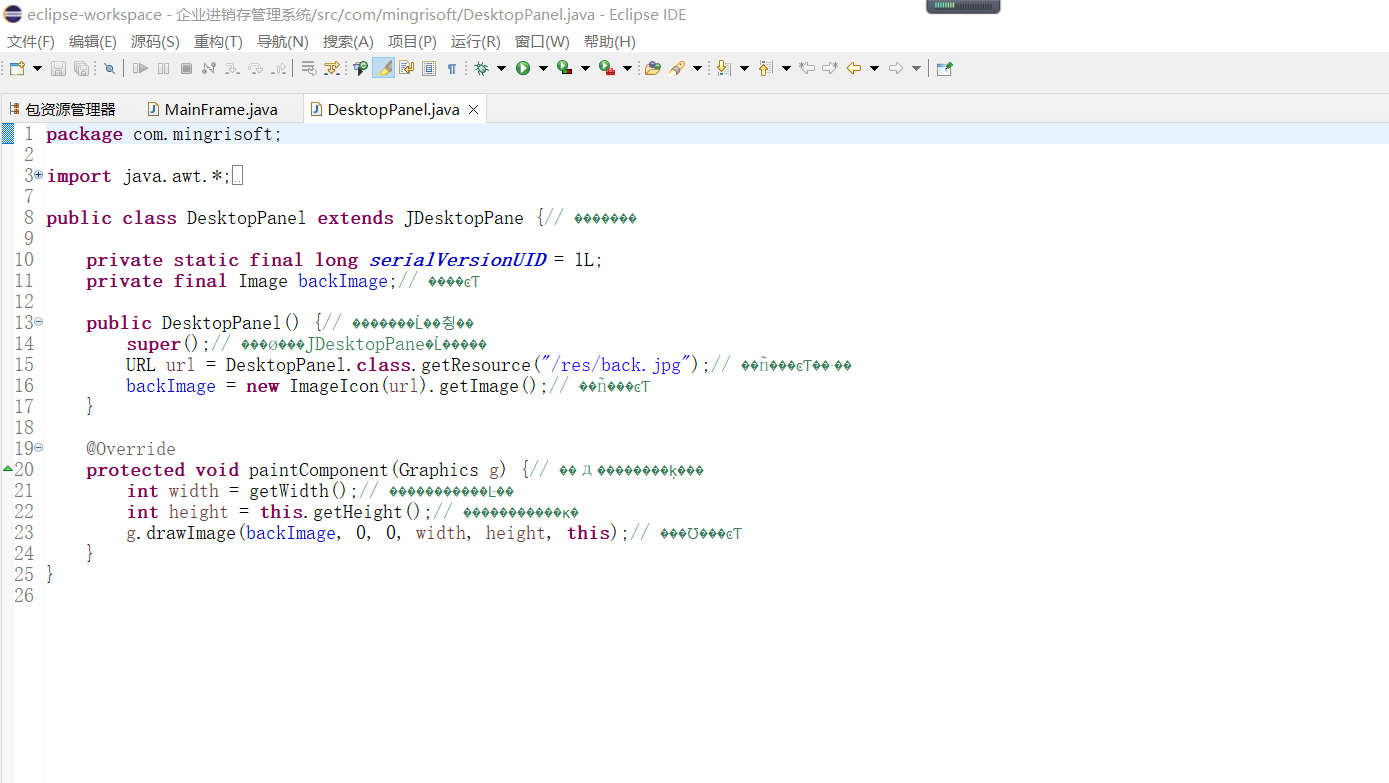The width and height of the screenshot is (1389, 783).
Task: Collapse the paintComponent method at line 19
Action: click(x=39, y=447)
